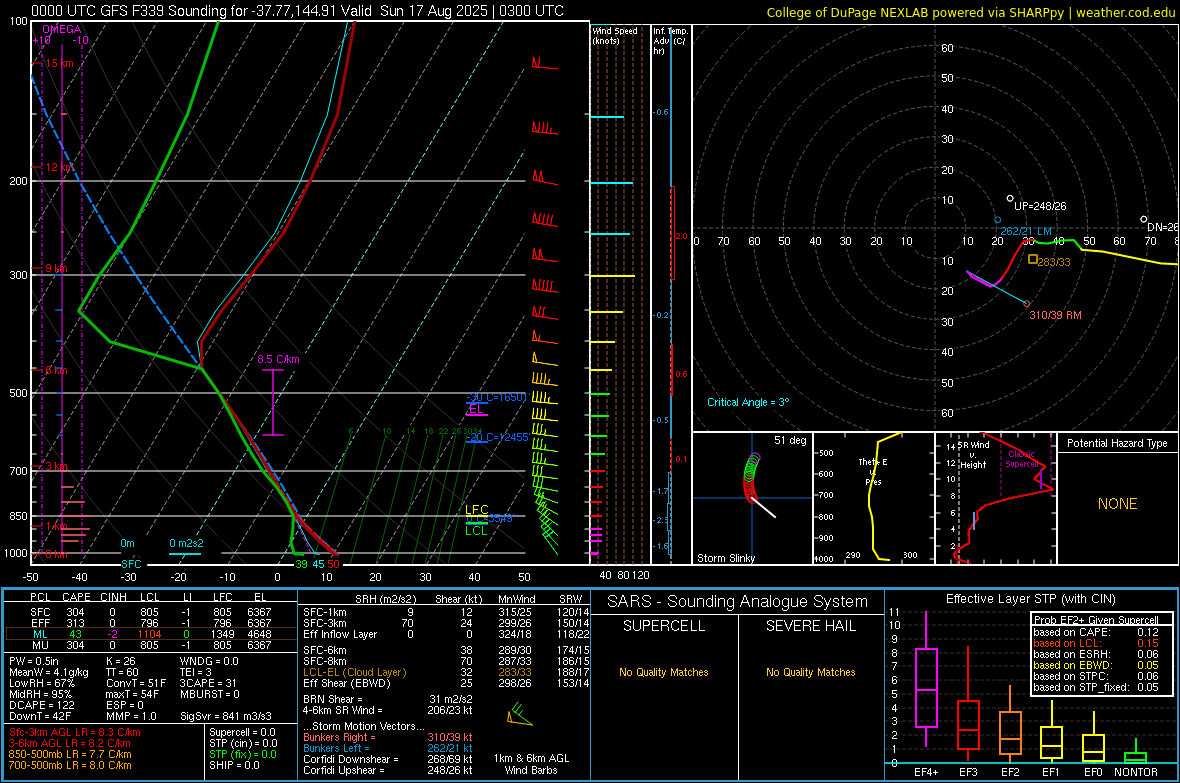Click the Effective Layer STP (with CIN) title

point(1030,599)
